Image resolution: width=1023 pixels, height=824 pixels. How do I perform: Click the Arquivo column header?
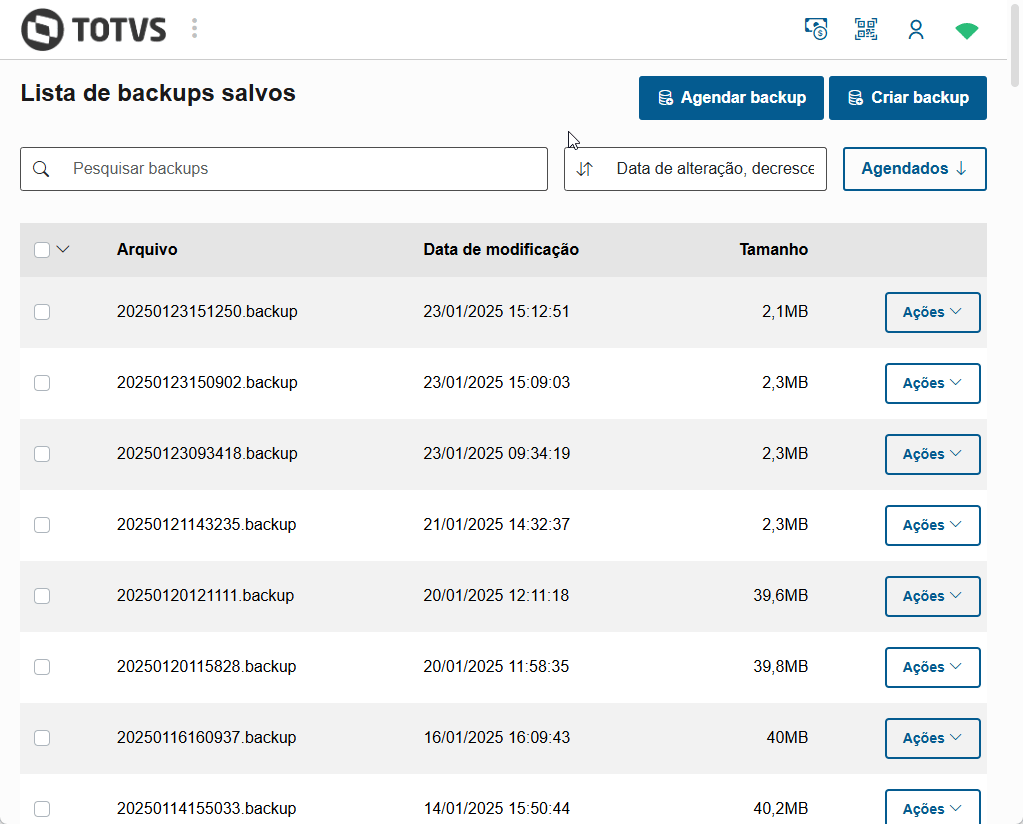tap(147, 250)
